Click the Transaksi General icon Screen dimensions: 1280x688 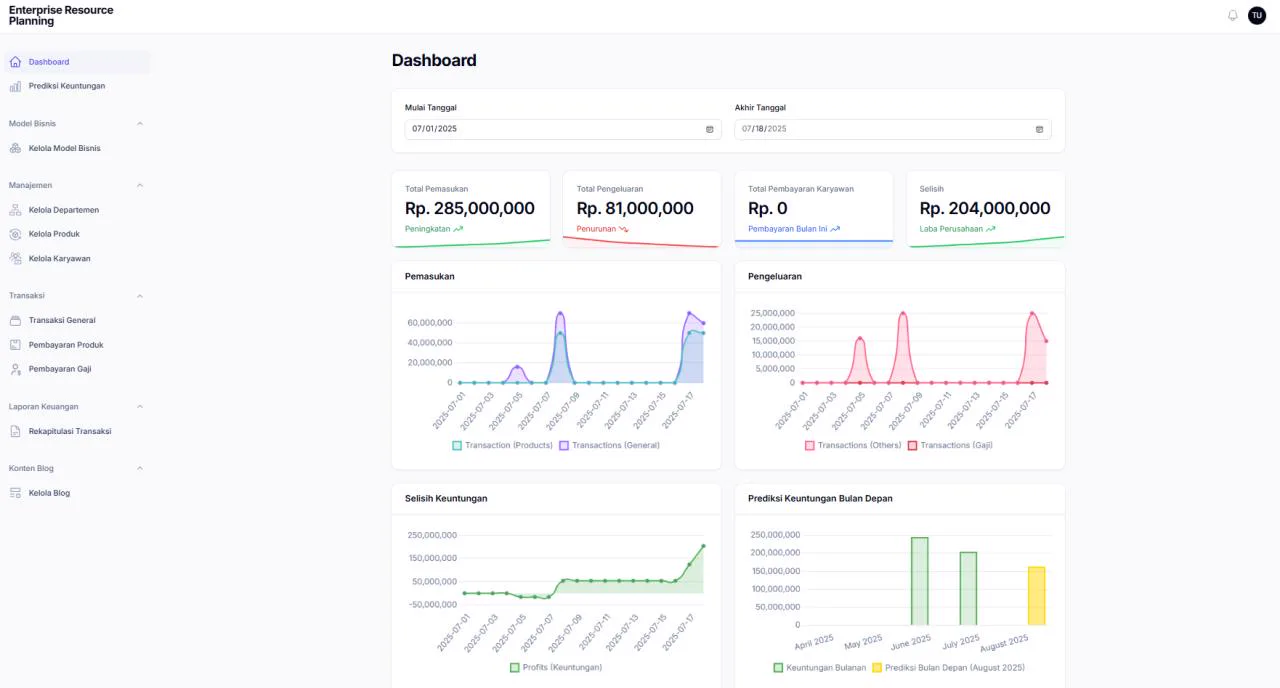click(15, 320)
